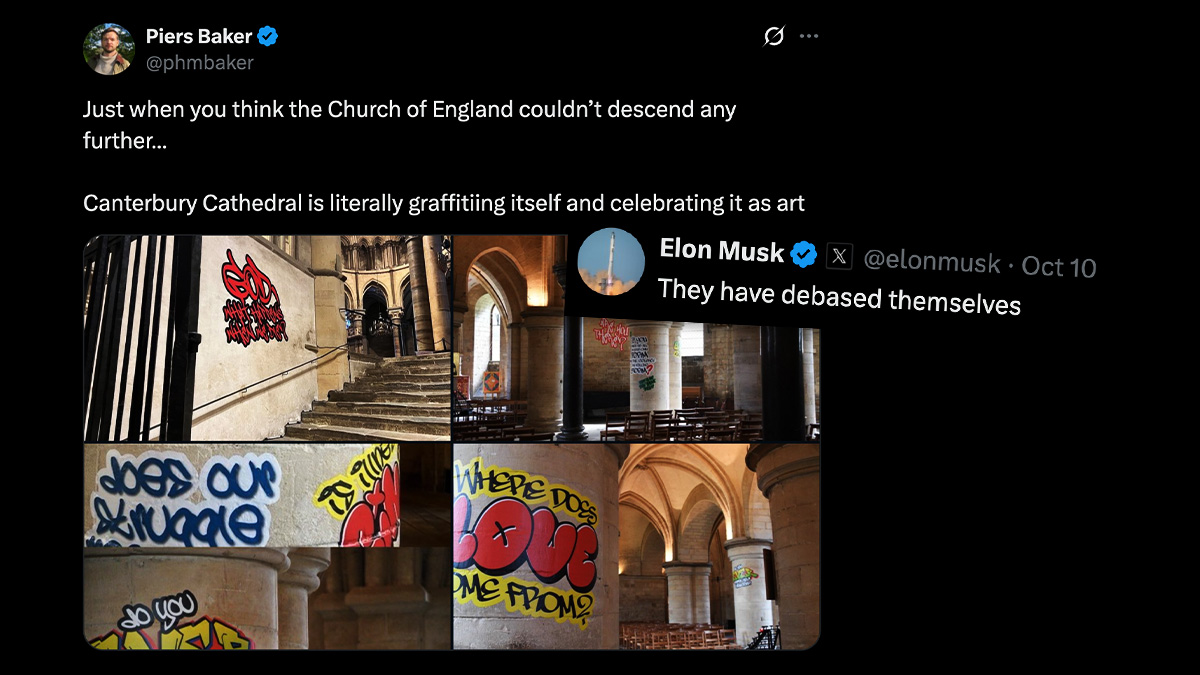
Task: Click the 'Canterbury Cathedral is literally graffitiing' text
Action: [443, 203]
